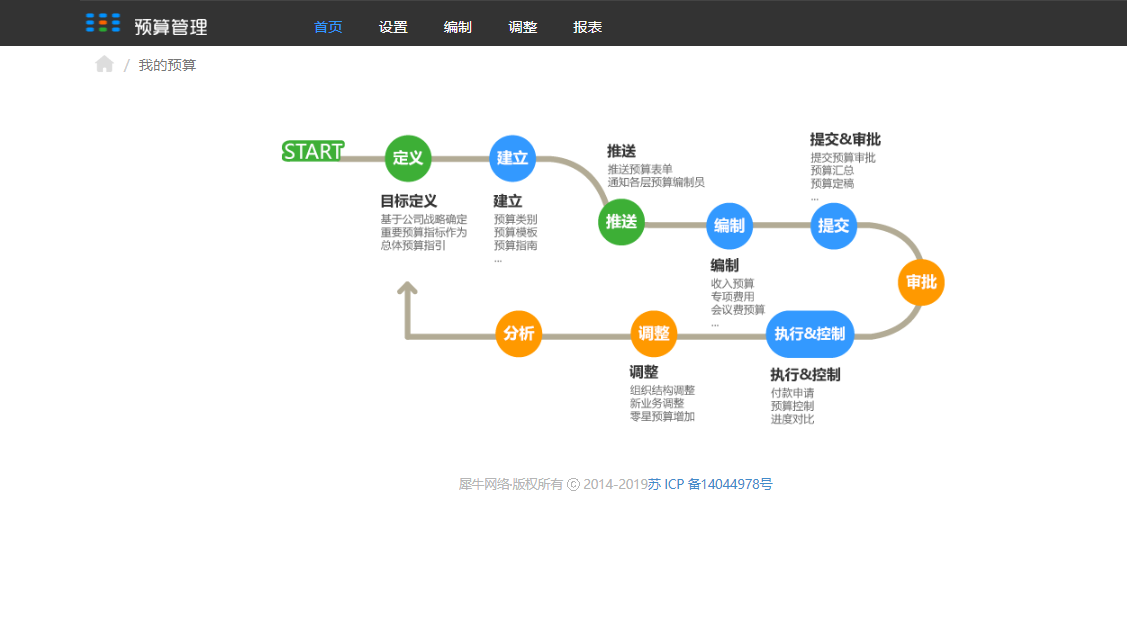Viewport: 1127px width, 630px height.
Task: Click the blue 提交 circle node
Action: pyautogui.click(x=834, y=226)
